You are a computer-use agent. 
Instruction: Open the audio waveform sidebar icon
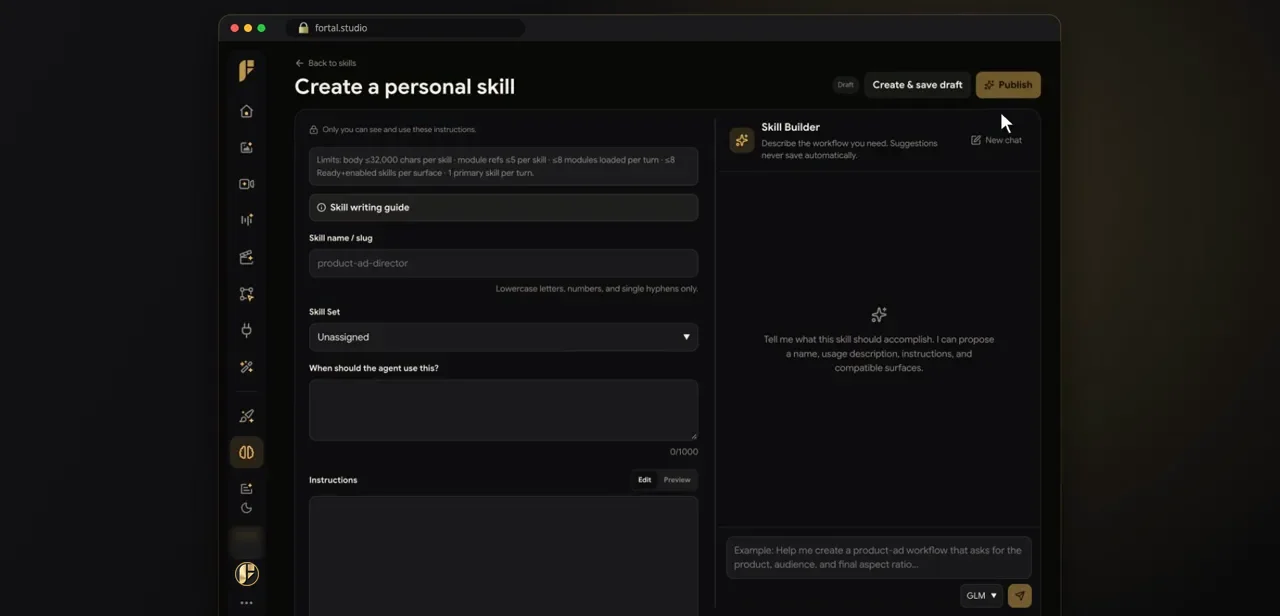pos(246,220)
